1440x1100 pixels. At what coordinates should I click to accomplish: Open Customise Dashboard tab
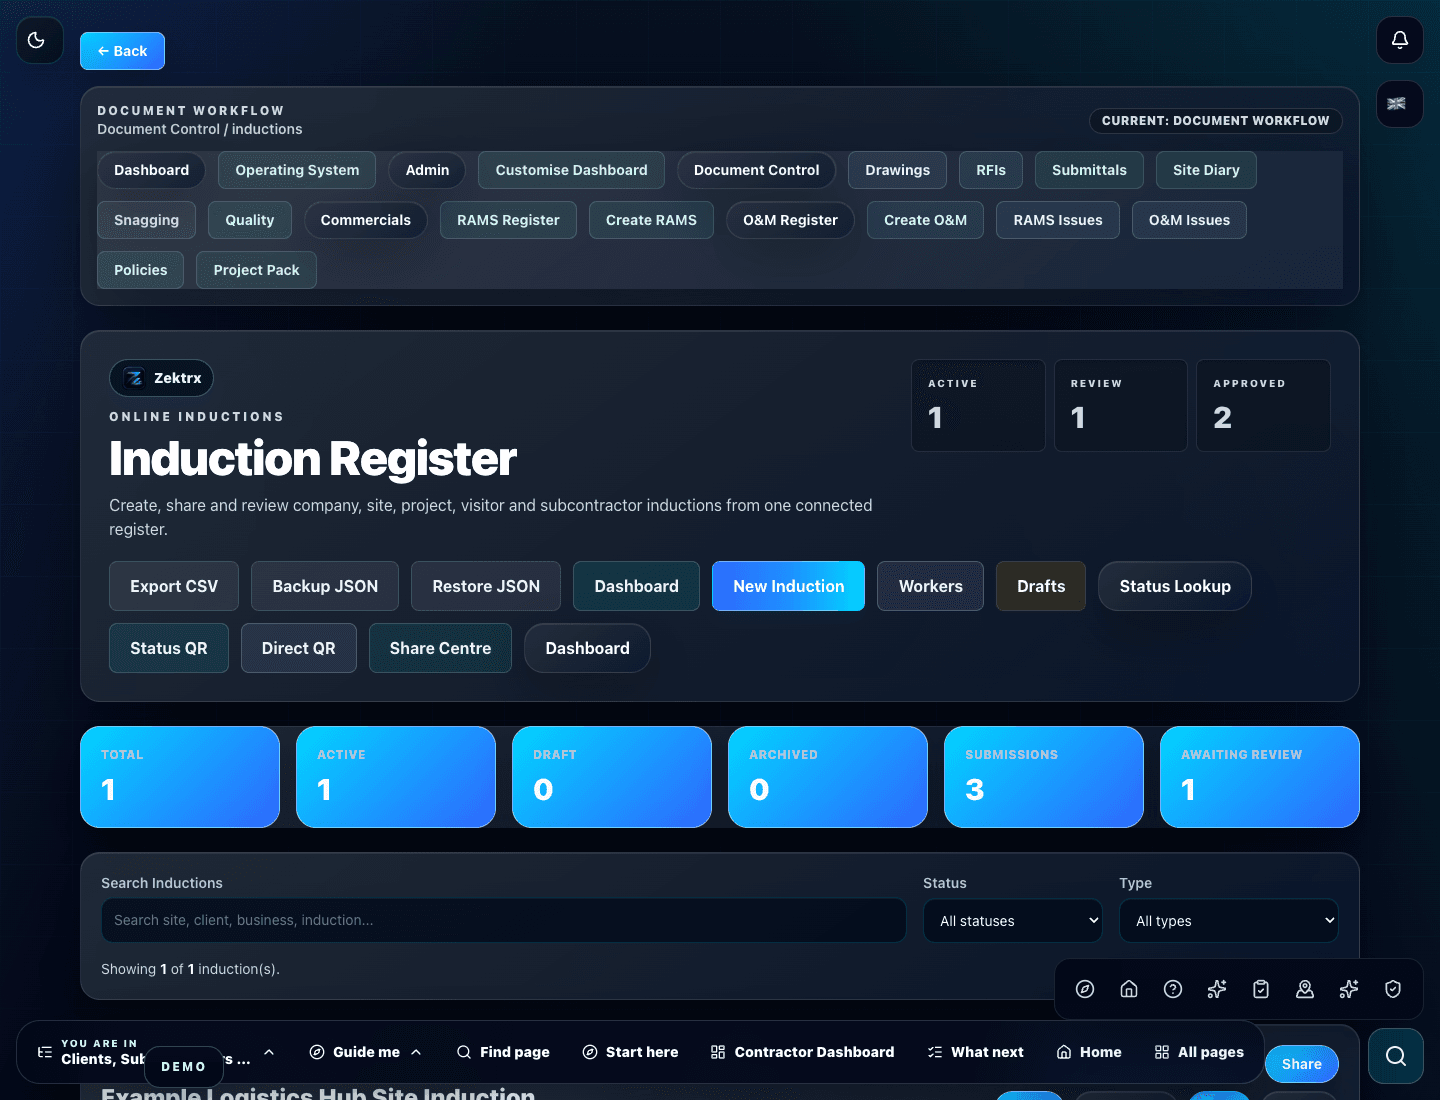[571, 170]
